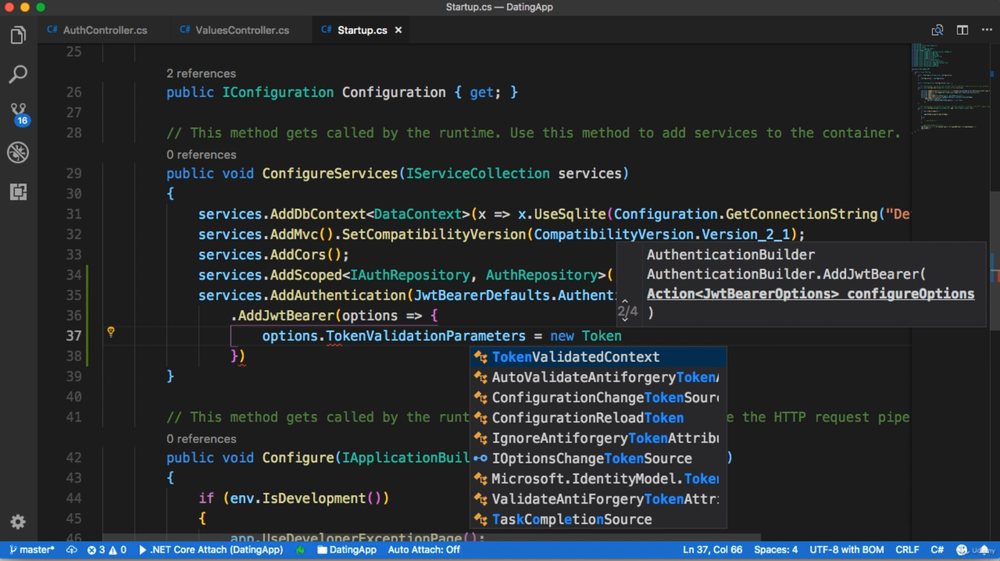Image resolution: width=1000 pixels, height=561 pixels.
Task: Click the Manage gear icon
Action: click(18, 521)
